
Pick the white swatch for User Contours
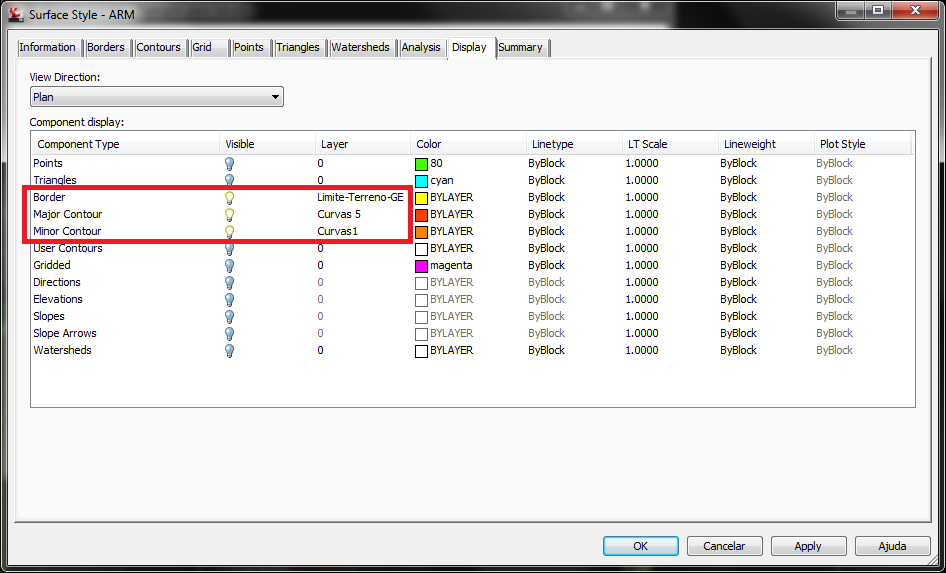pyautogui.click(x=421, y=249)
